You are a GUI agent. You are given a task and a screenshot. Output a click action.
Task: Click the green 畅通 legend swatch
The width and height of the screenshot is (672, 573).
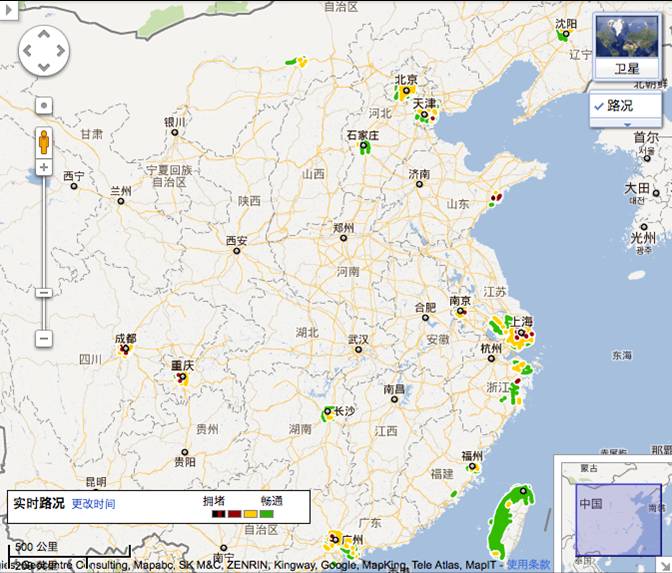click(267, 513)
